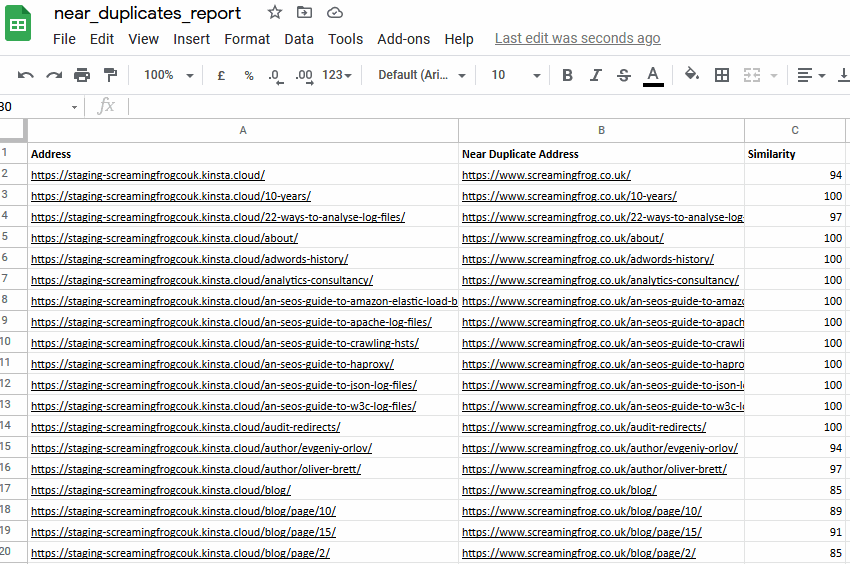Select the similarity cell in row 2
The width and height of the screenshot is (850, 564).
(795, 175)
